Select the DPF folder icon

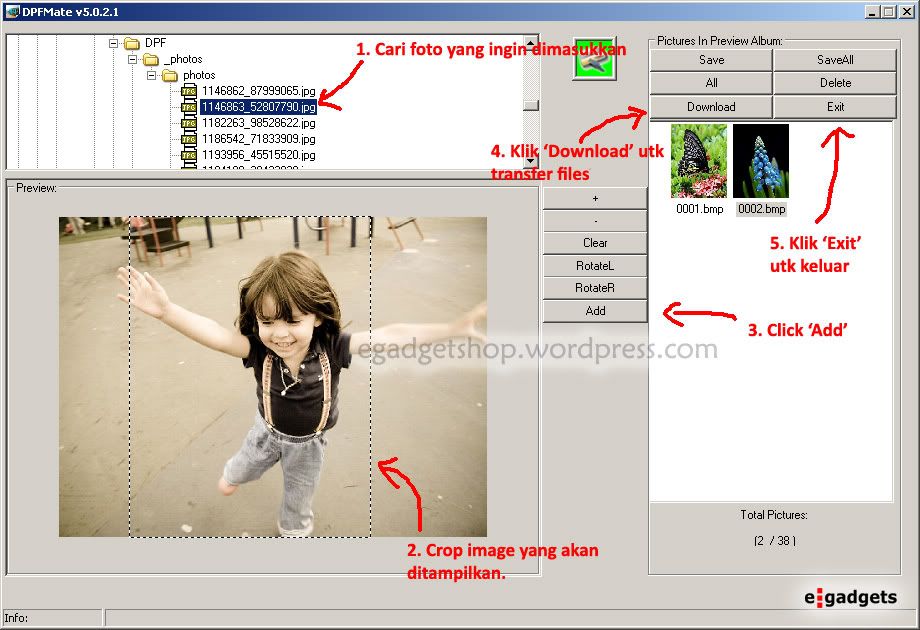point(132,43)
